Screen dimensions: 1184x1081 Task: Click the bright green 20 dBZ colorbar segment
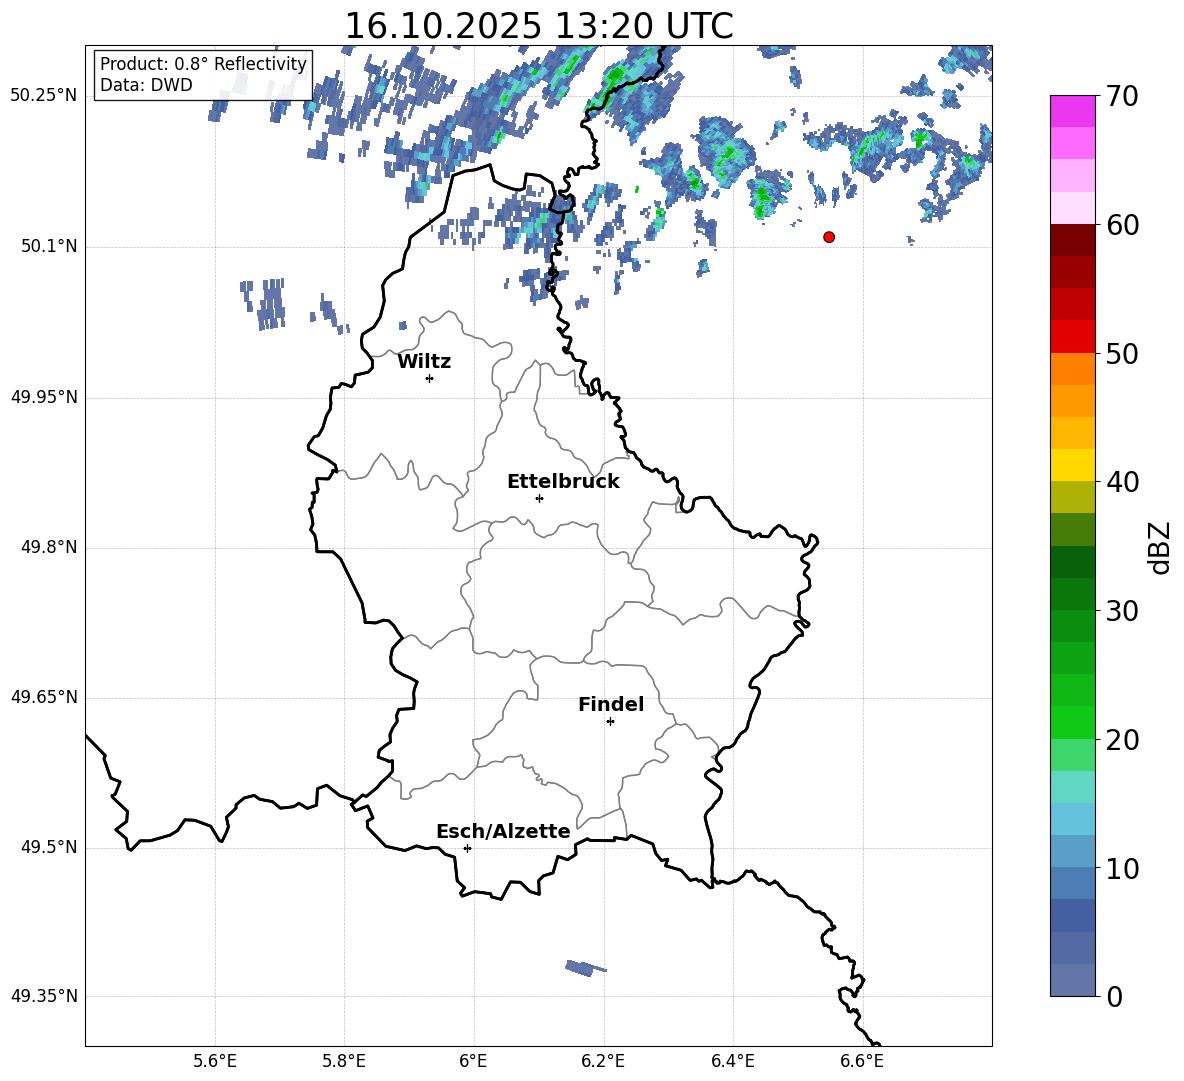tap(1073, 722)
